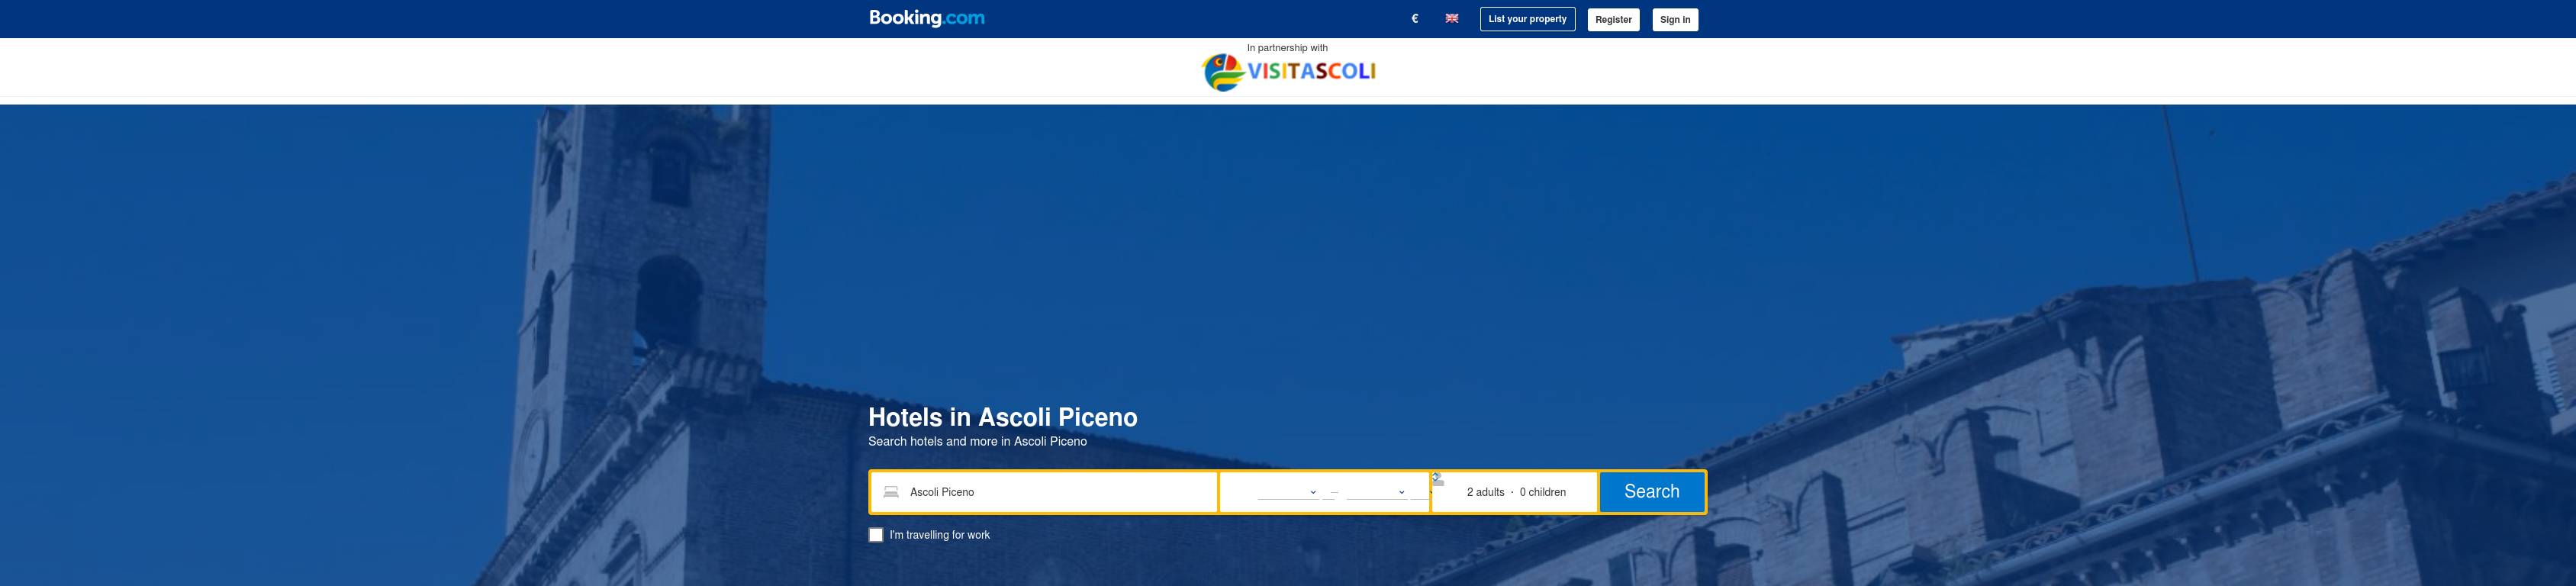Click the VisitAscoli parrot logo
Screen dimensions: 2576x586
coord(1222,72)
